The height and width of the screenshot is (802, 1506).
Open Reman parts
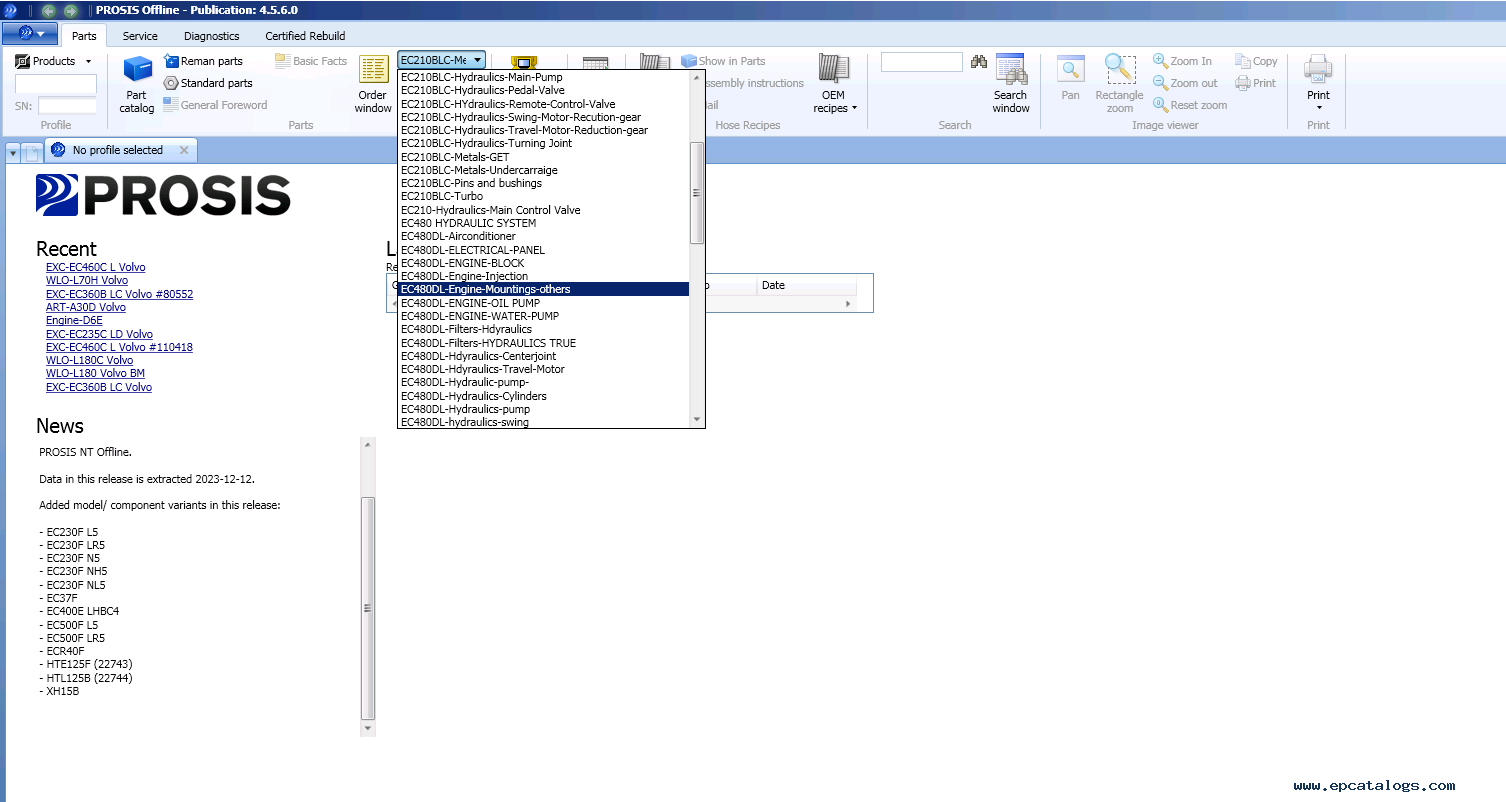pos(203,61)
